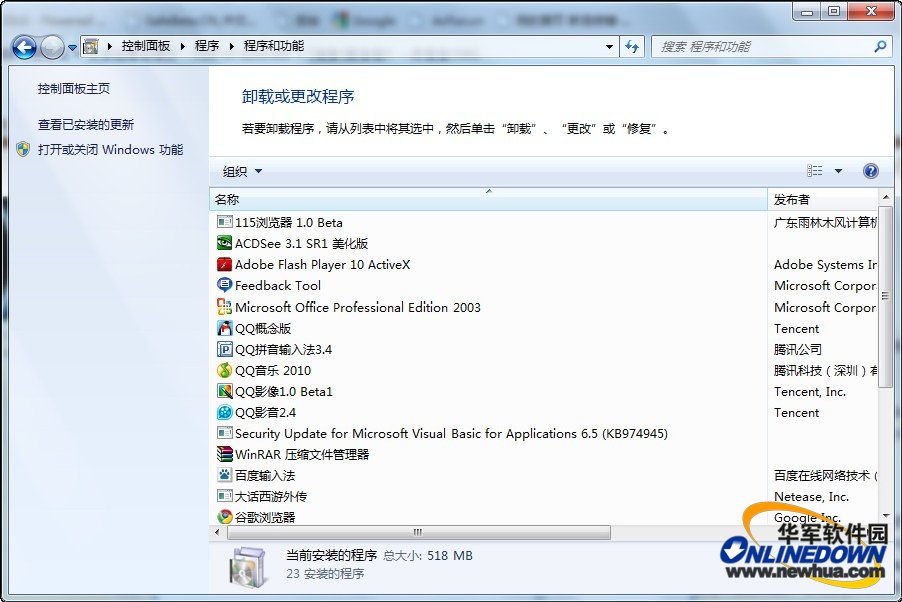Click the Adobe Flash Player icon
This screenshot has height=602, width=902.
pyautogui.click(x=224, y=264)
